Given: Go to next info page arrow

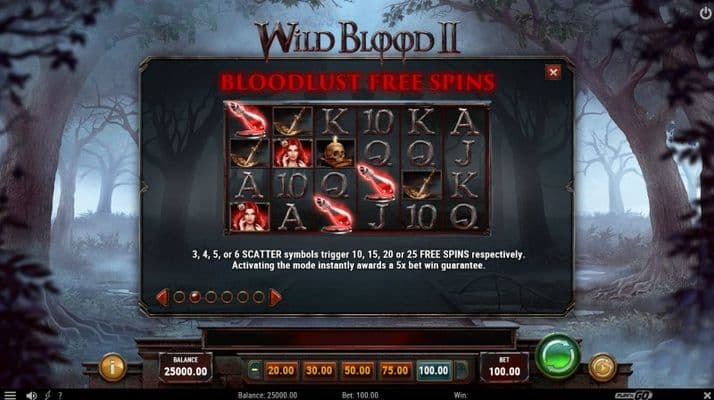Looking at the screenshot, I should click(275, 297).
